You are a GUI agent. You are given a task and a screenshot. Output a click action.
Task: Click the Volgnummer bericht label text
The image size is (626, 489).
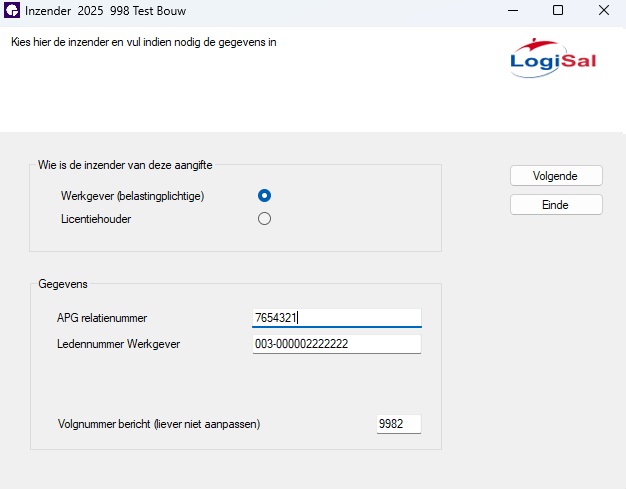click(159, 424)
